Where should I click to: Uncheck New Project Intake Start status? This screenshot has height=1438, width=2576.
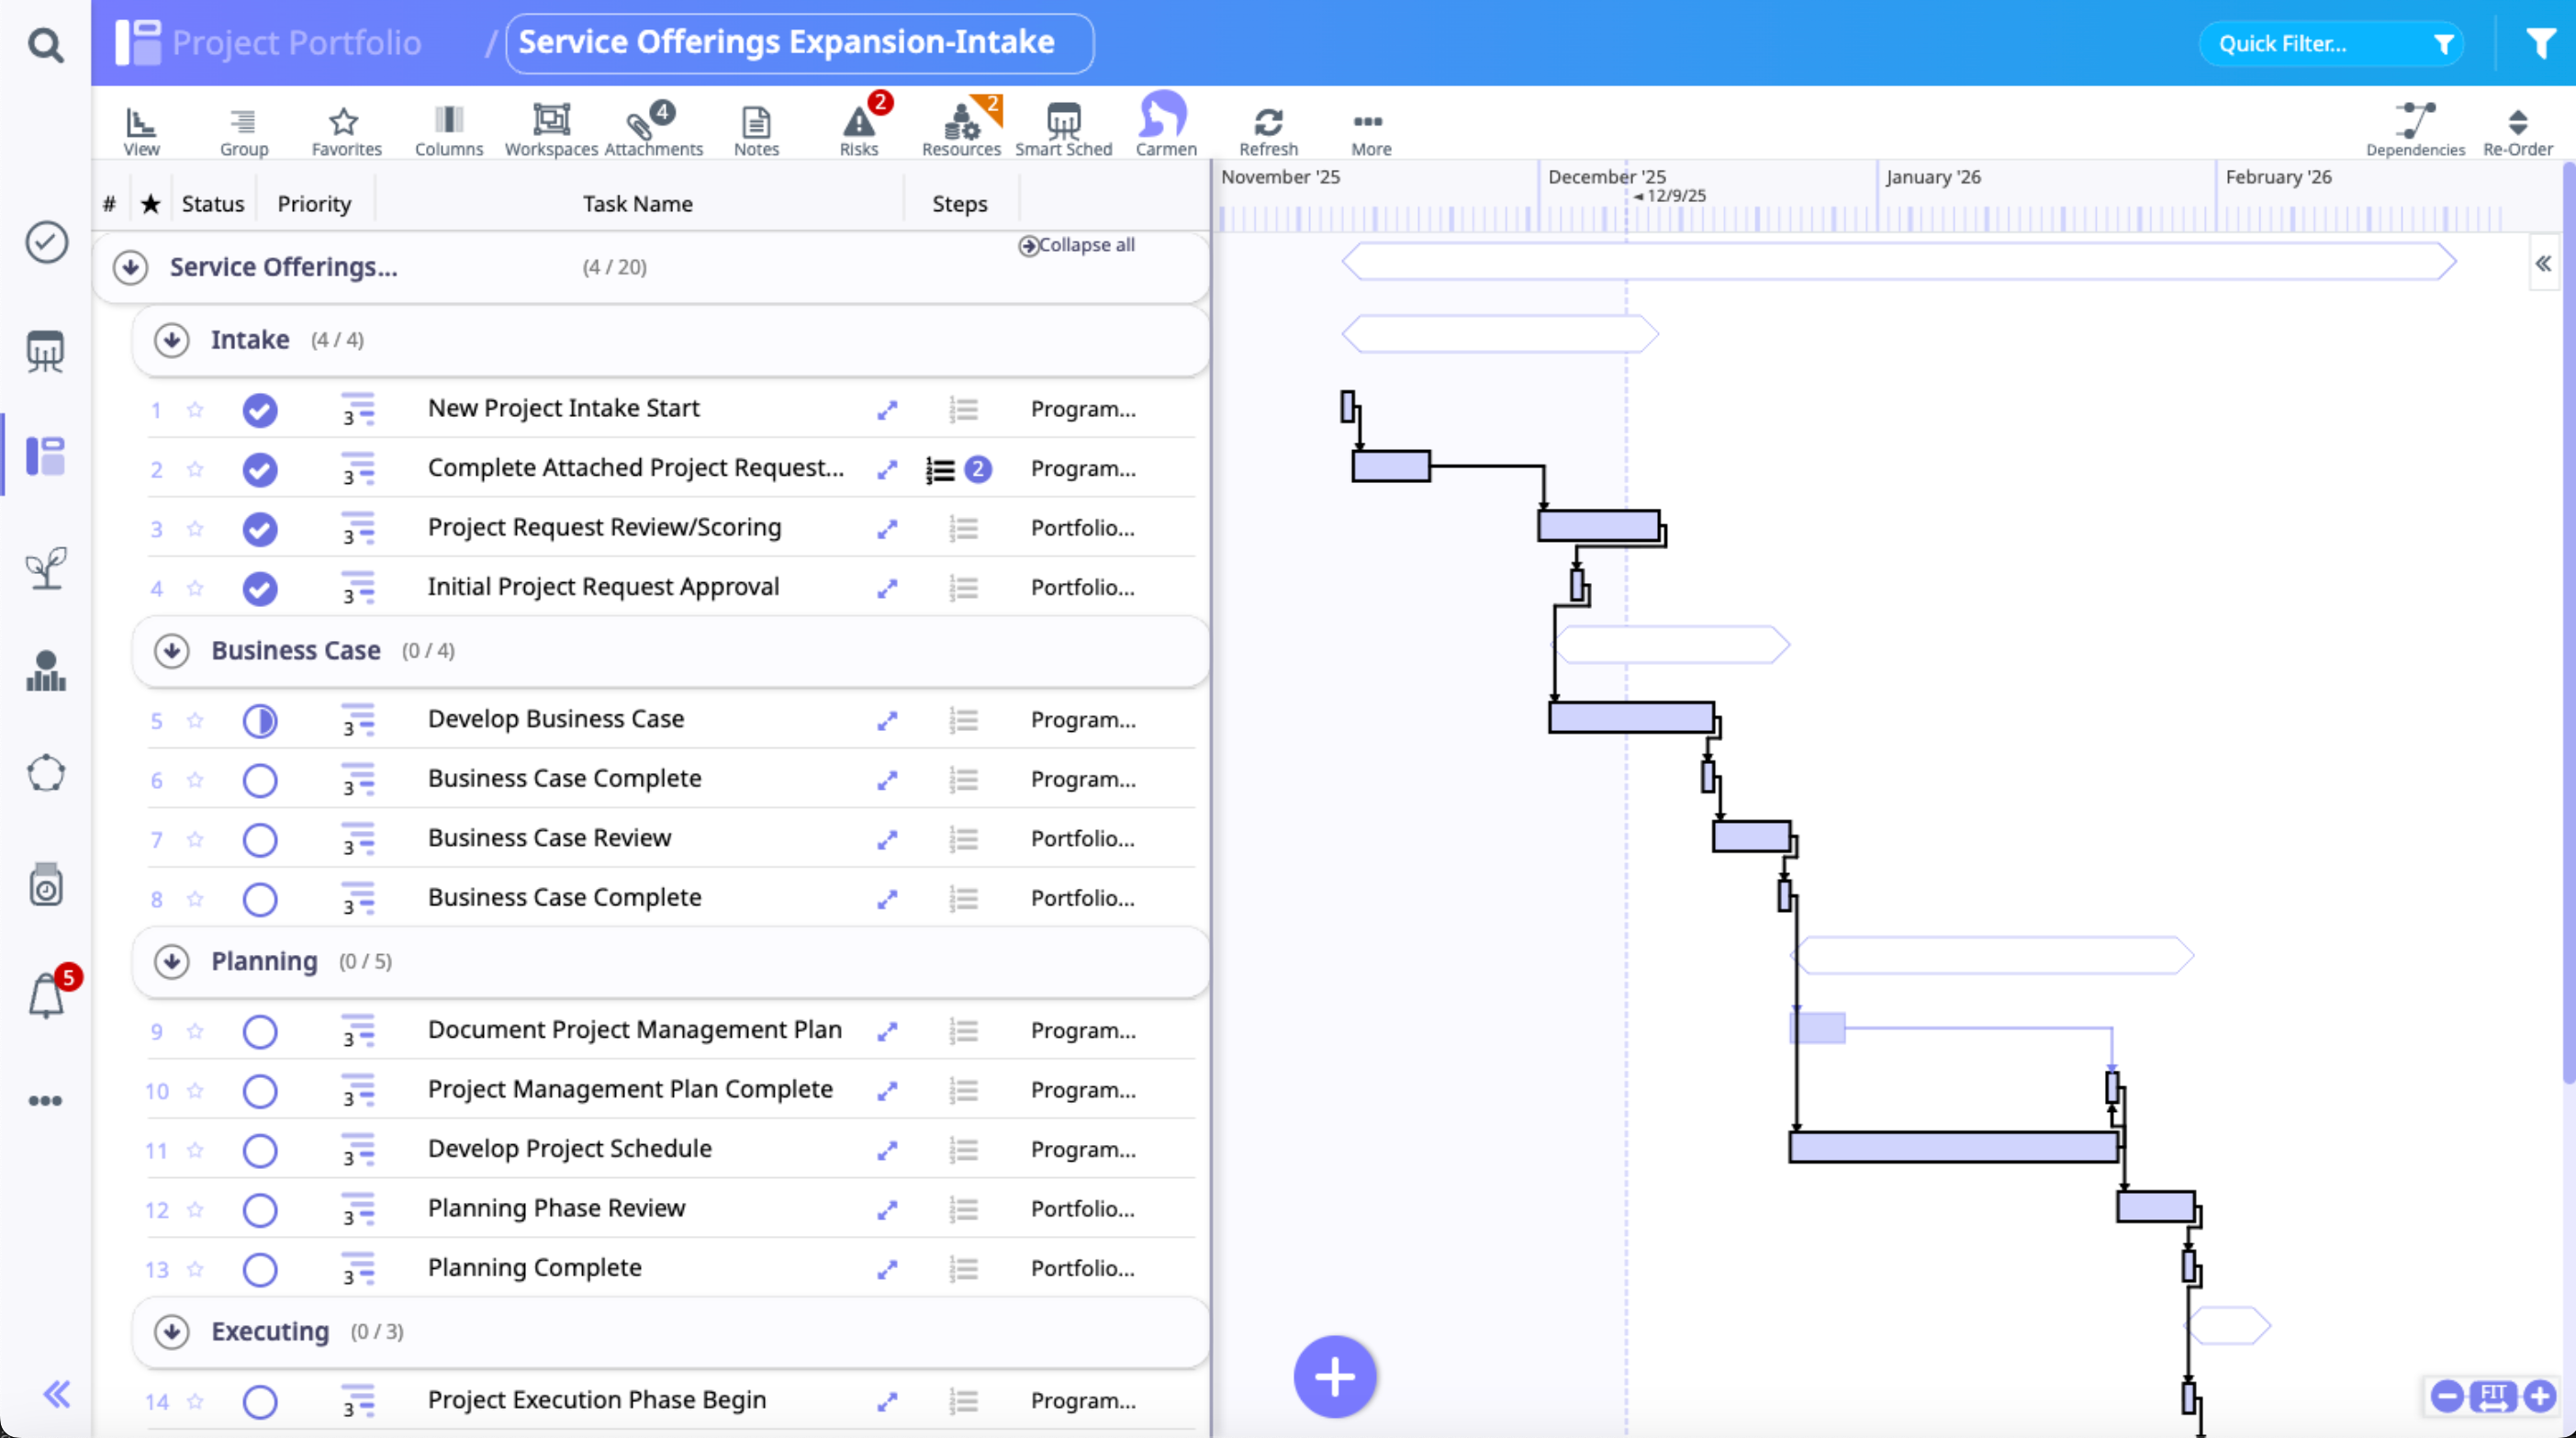click(x=260, y=410)
